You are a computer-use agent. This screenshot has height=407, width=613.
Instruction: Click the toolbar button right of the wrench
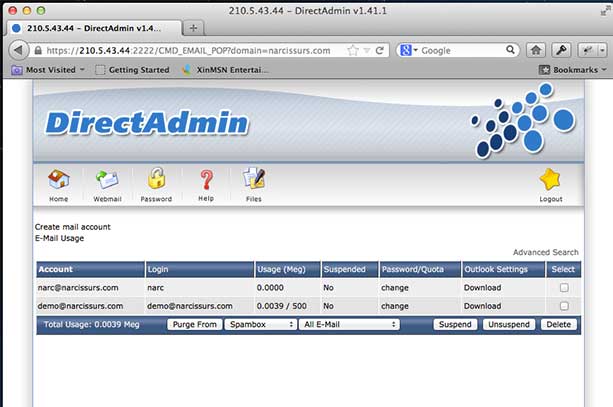click(x=587, y=50)
